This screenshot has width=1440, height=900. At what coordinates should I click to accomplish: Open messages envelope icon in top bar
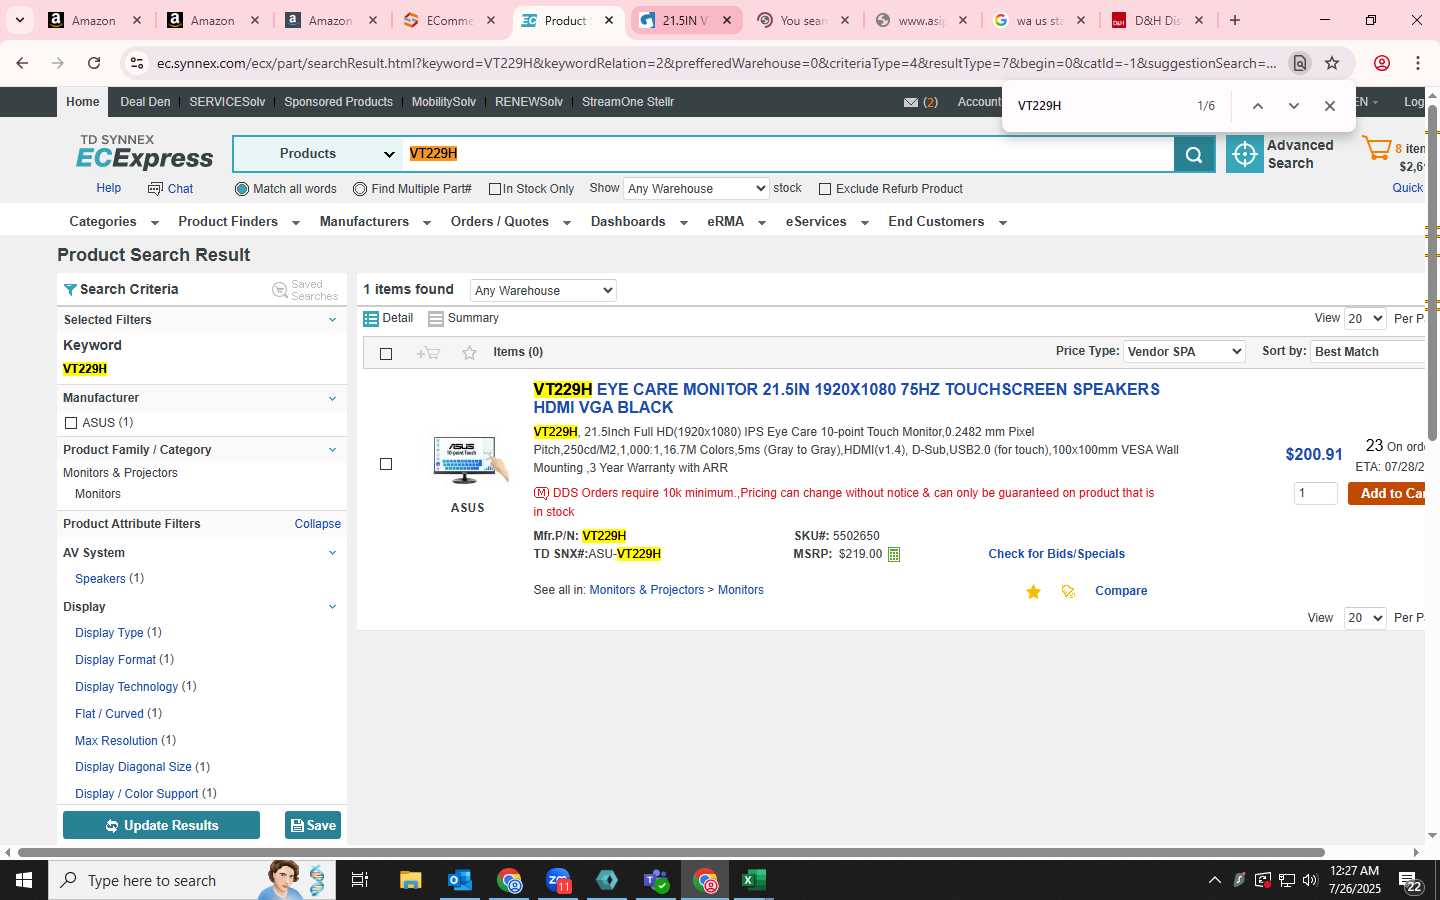point(911,102)
